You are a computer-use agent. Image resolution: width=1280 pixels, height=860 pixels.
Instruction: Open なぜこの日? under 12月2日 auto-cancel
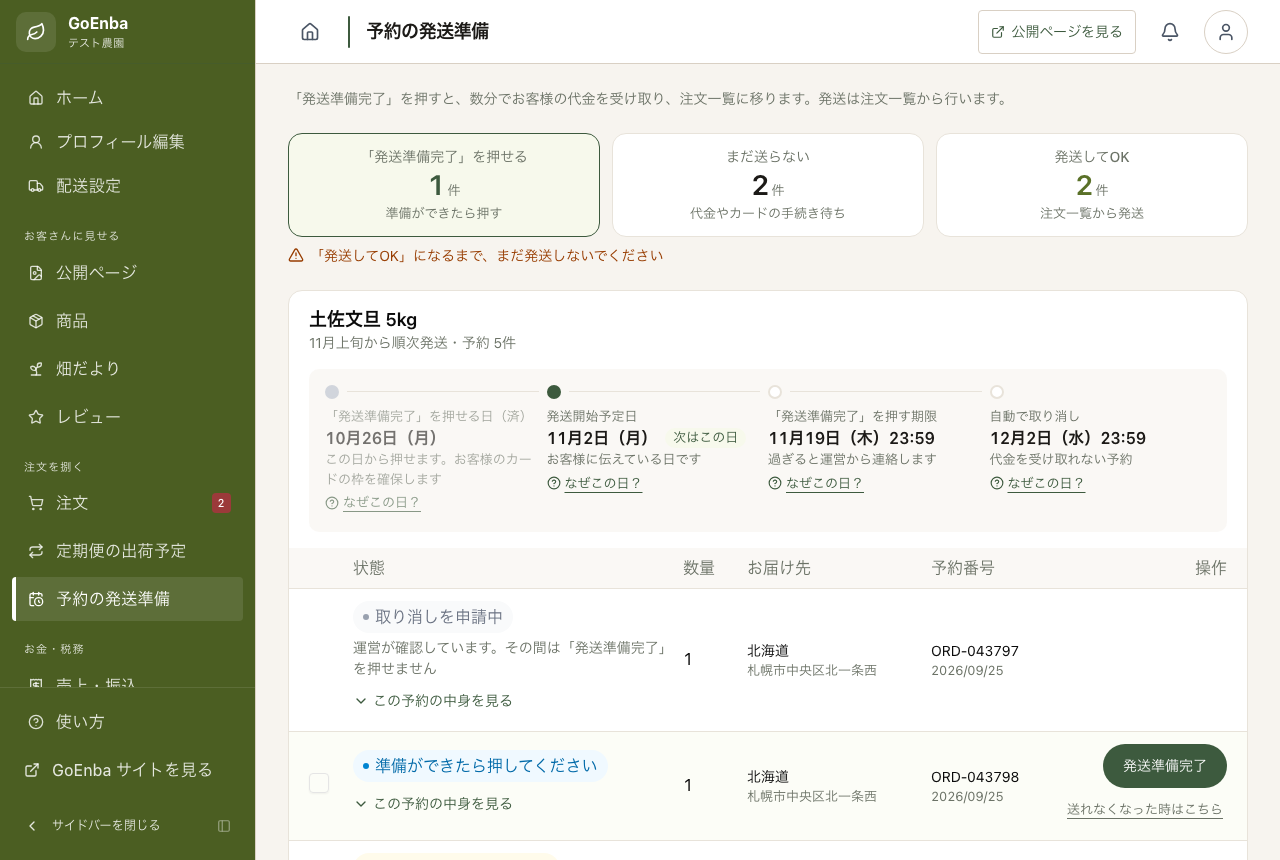pos(1038,484)
